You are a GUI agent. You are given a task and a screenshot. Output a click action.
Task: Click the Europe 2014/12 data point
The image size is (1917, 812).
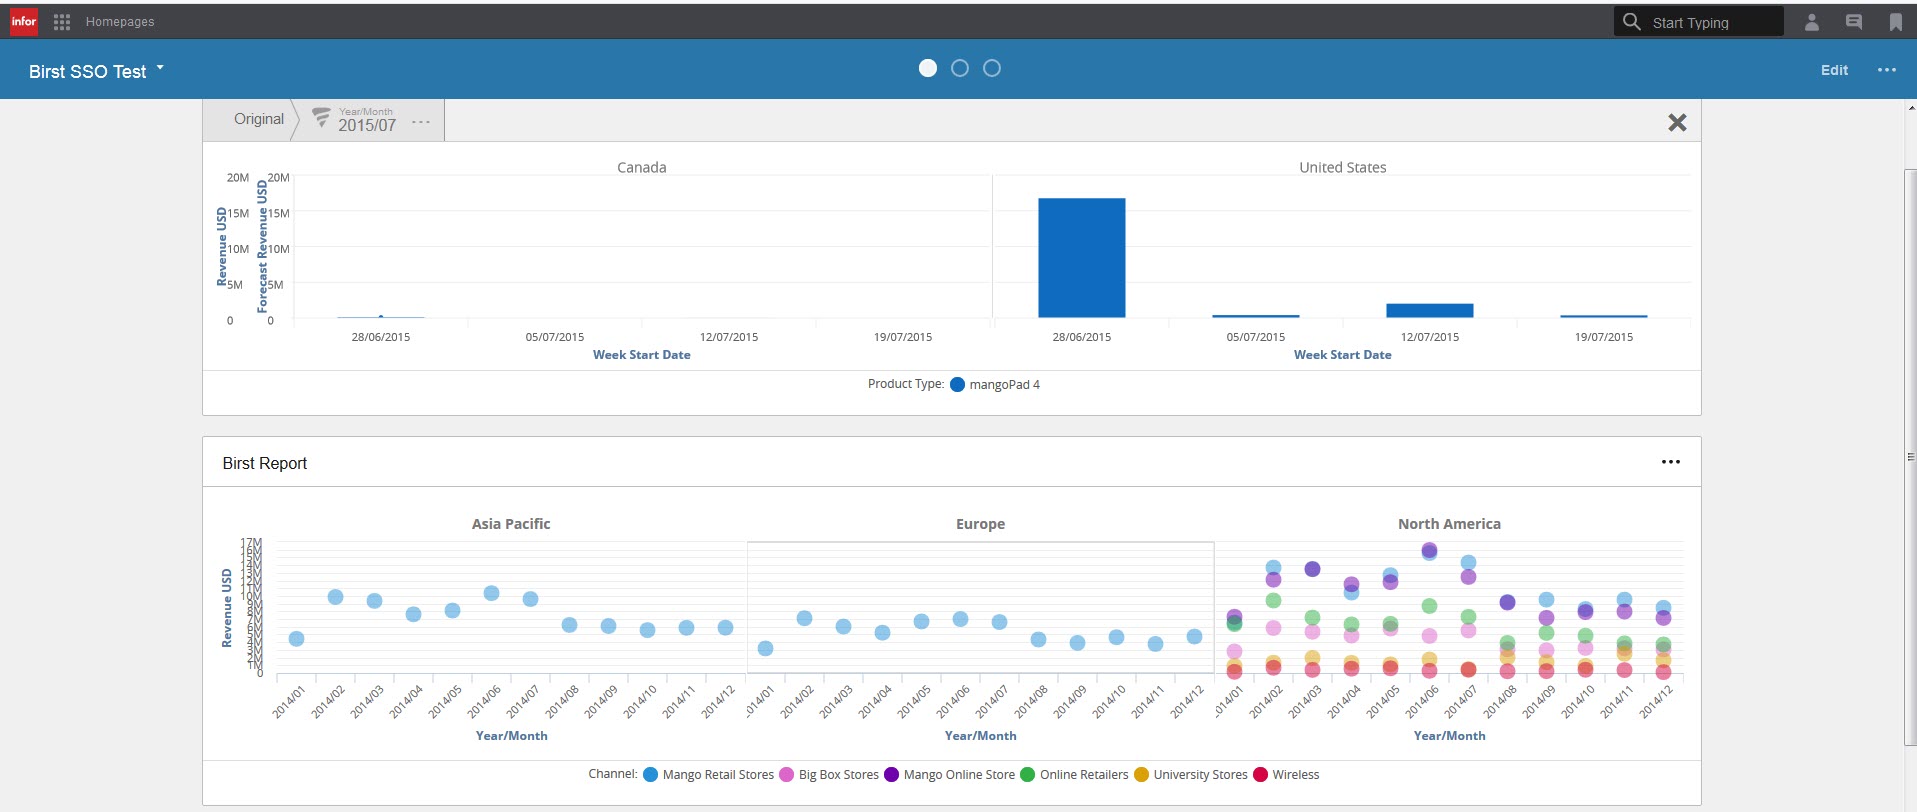1194,636
